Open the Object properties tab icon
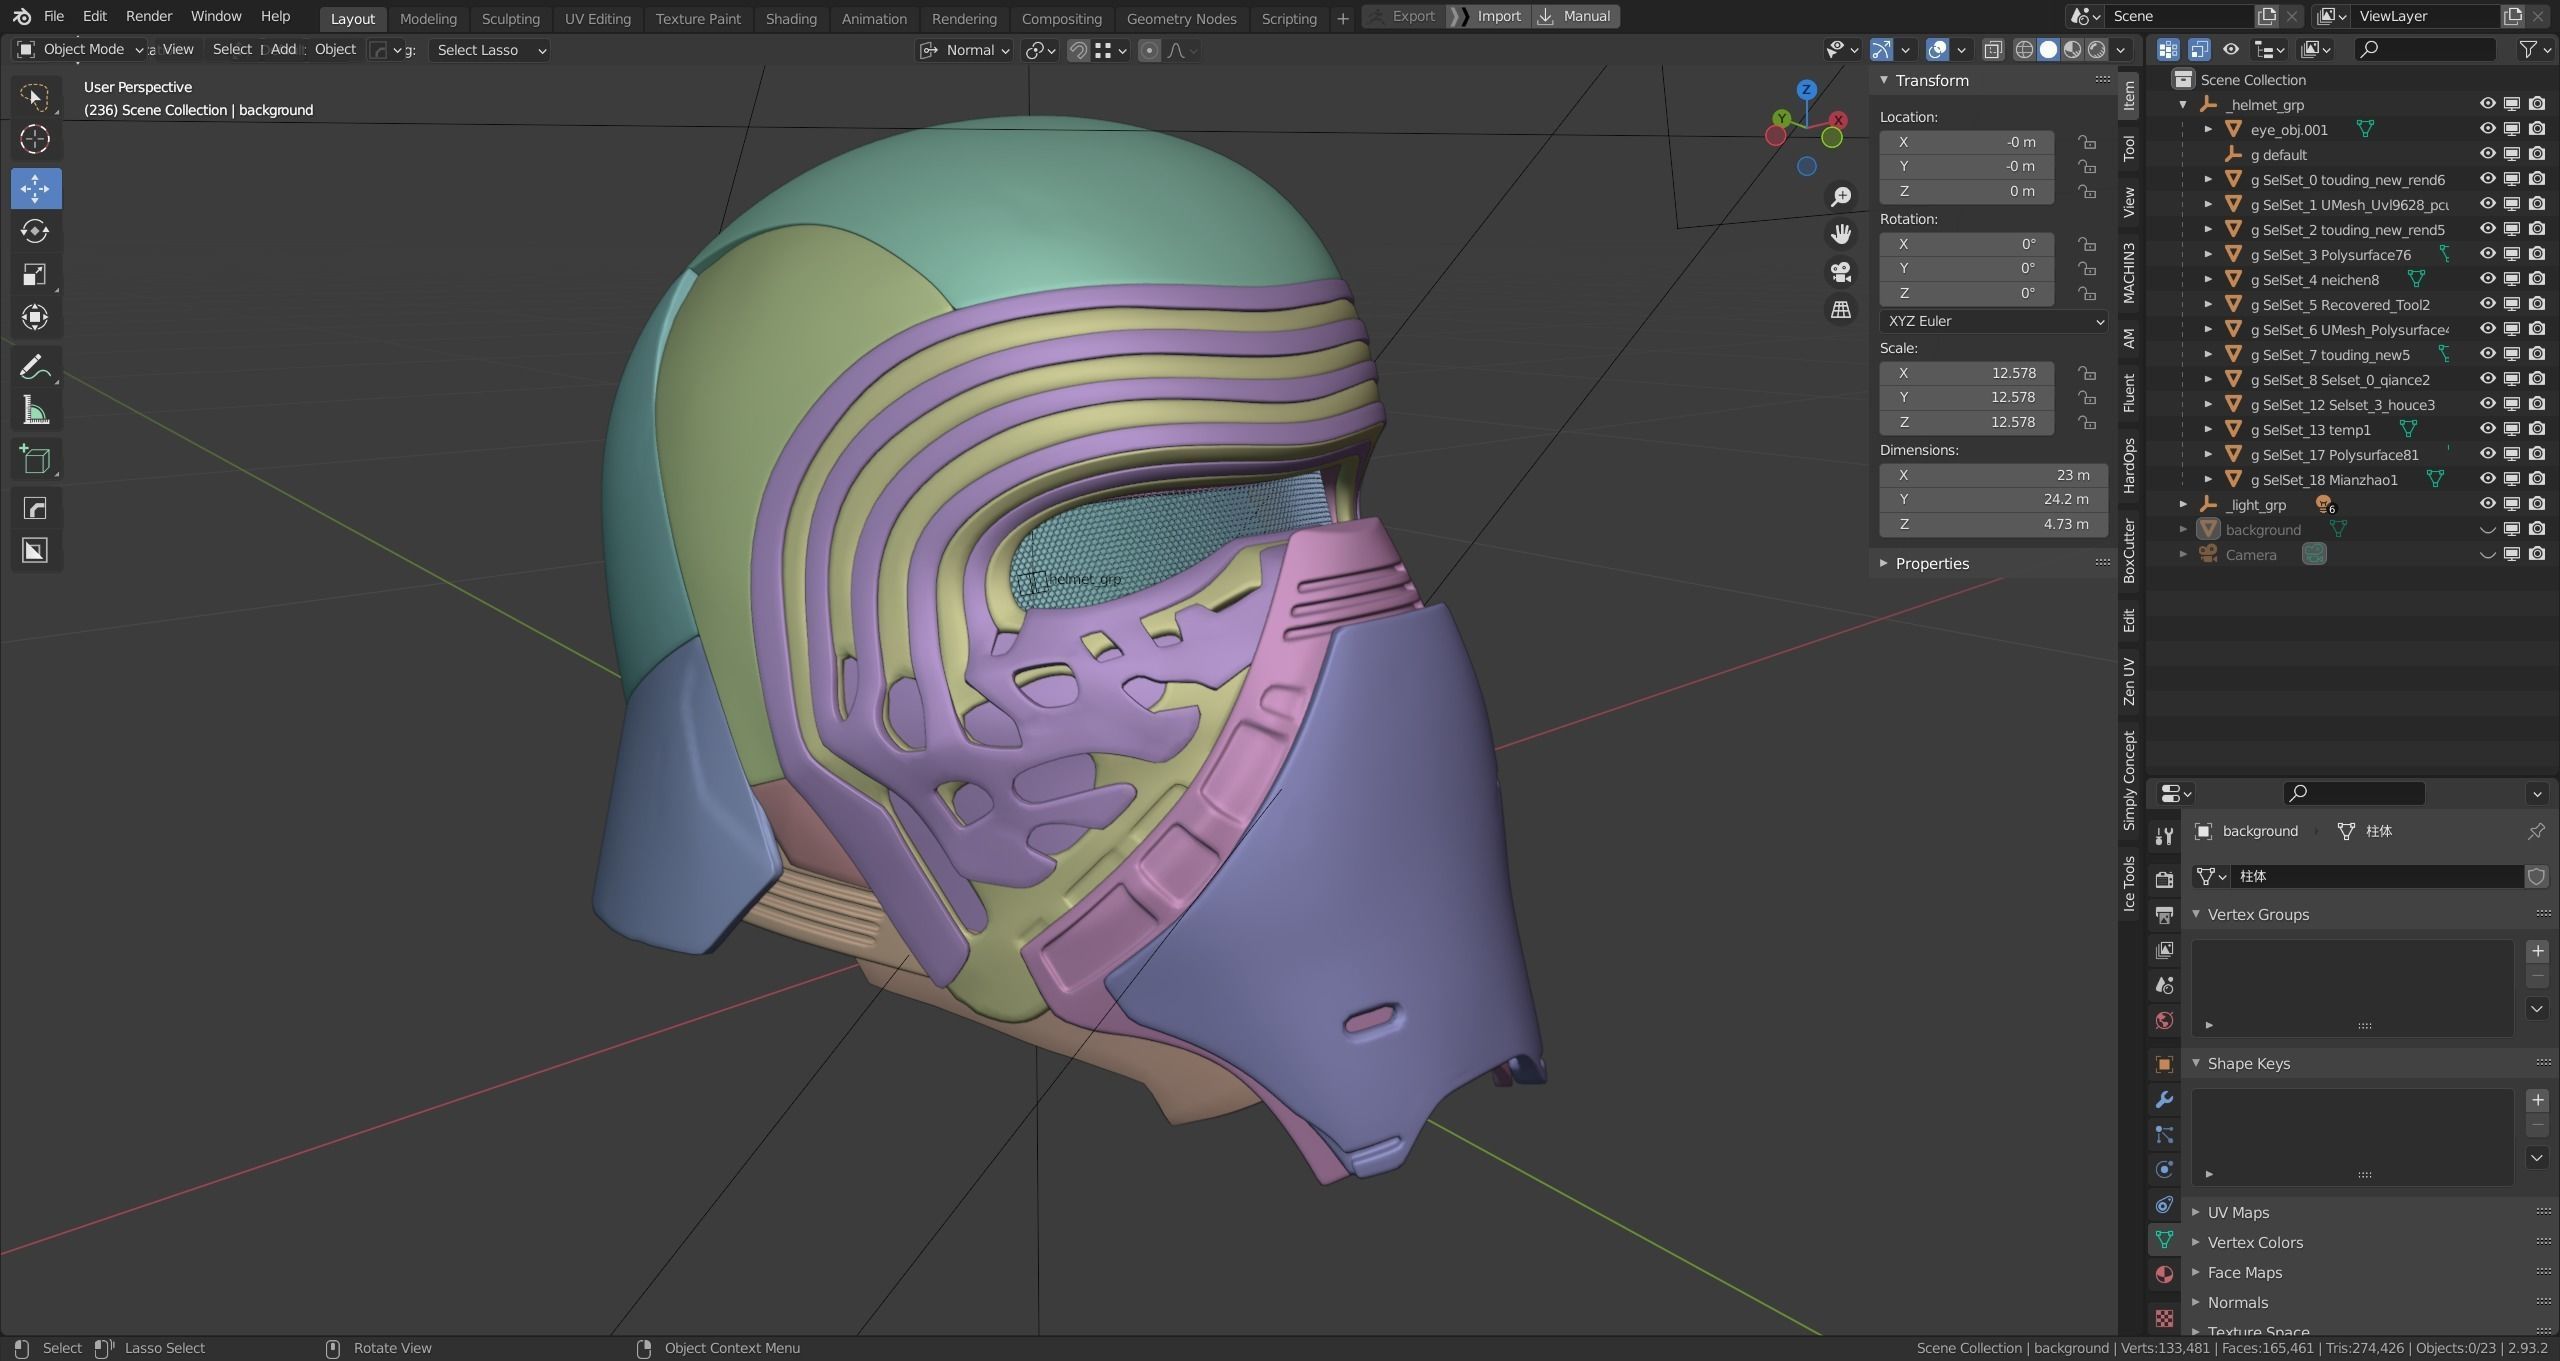Screen dimensions: 2560x1361 pos(2164,1064)
